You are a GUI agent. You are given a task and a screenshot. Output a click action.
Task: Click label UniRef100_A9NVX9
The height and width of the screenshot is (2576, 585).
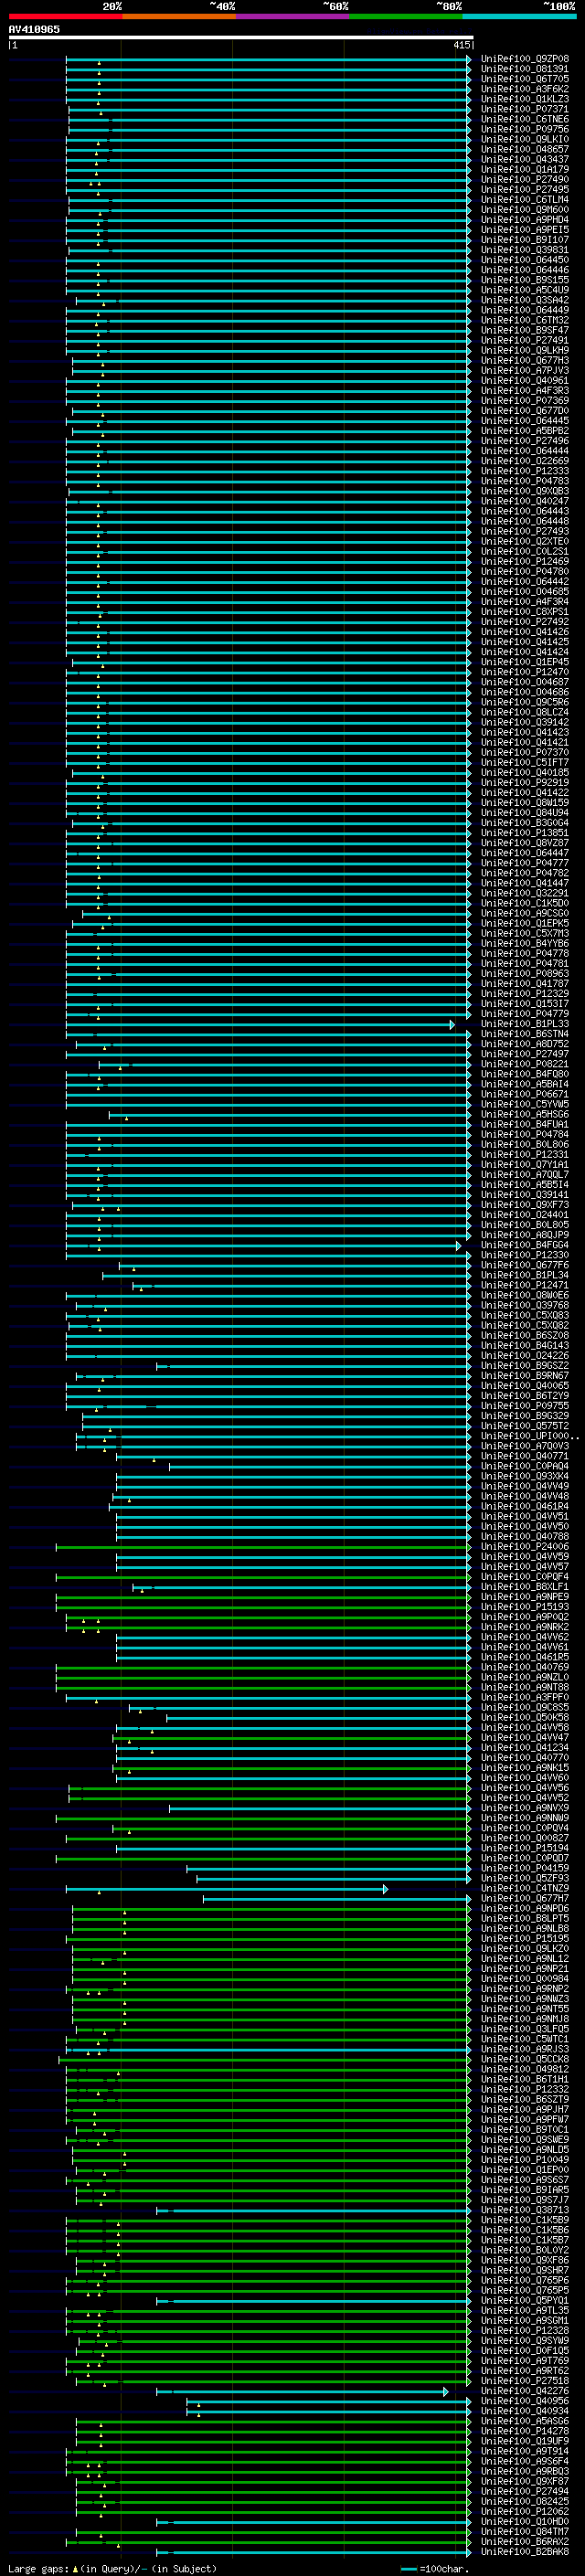[x=525, y=1808]
